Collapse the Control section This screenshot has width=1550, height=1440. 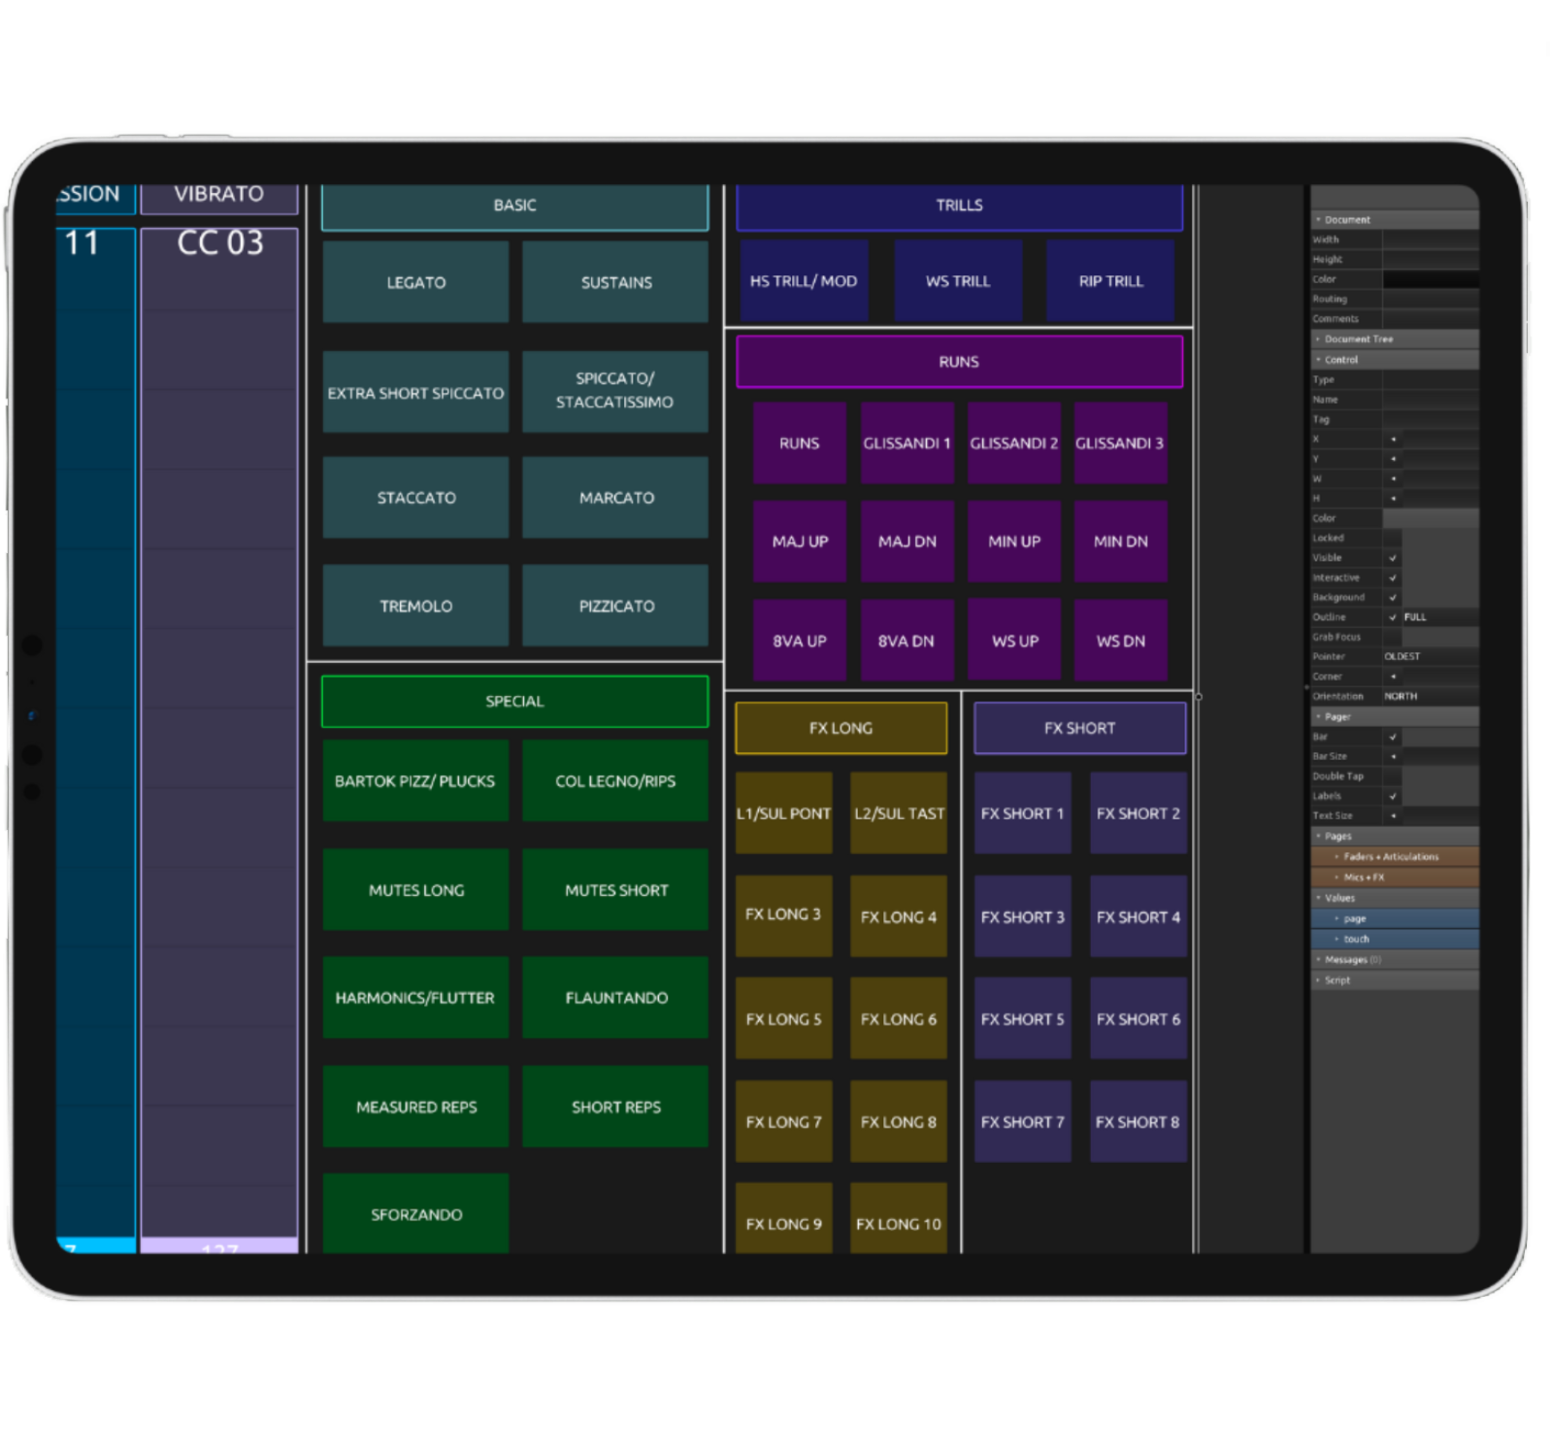[1394, 359]
